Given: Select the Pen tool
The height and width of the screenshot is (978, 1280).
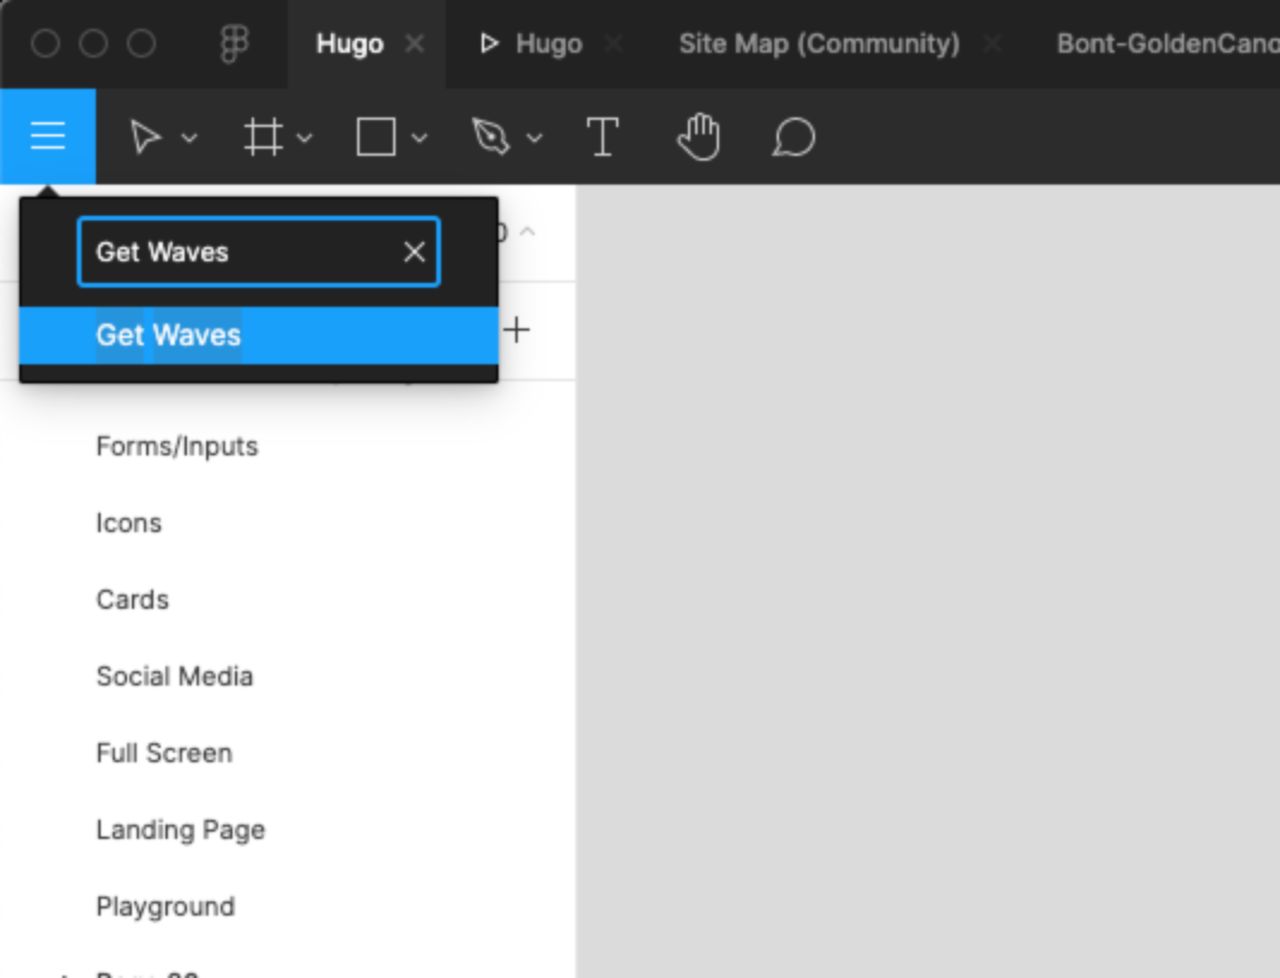Looking at the screenshot, I should (x=491, y=137).
